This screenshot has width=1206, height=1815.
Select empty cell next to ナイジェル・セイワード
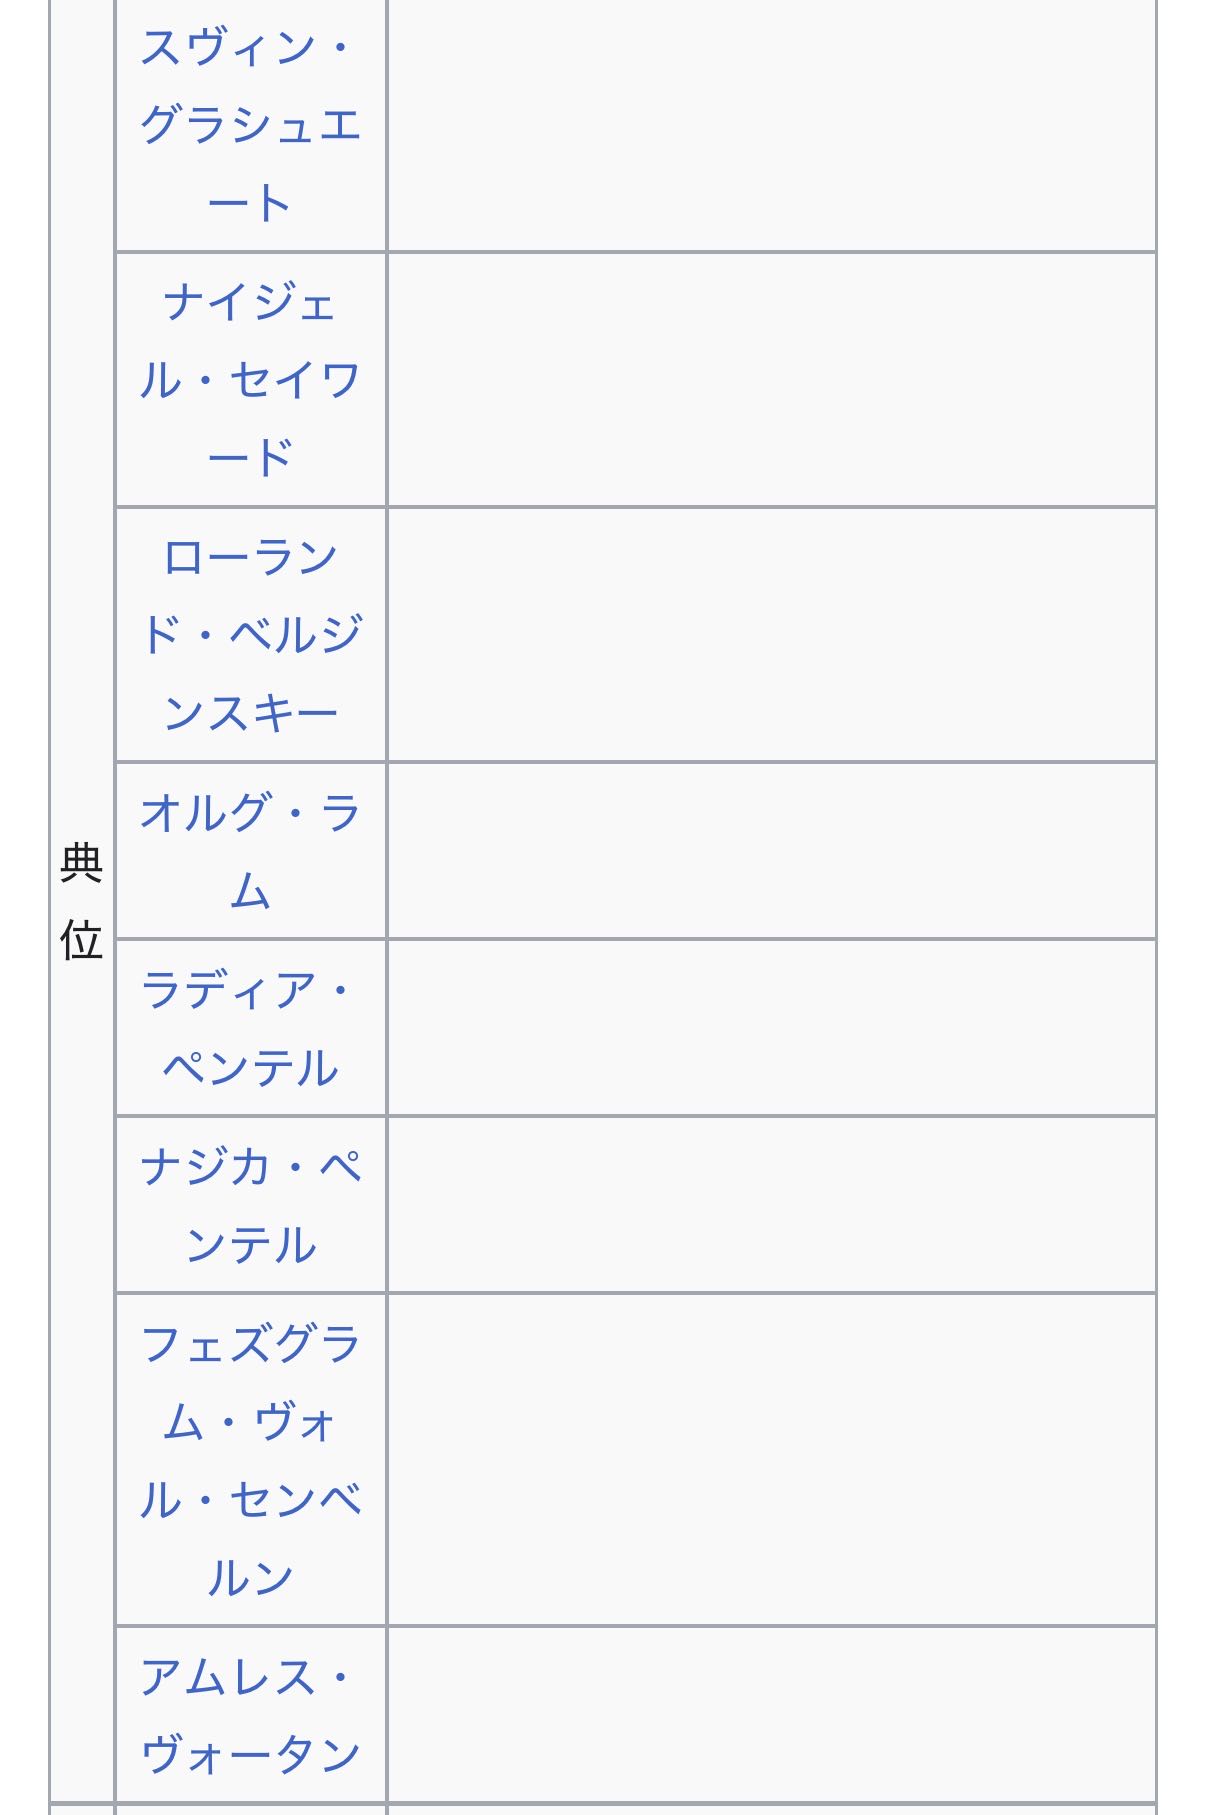pos(770,380)
